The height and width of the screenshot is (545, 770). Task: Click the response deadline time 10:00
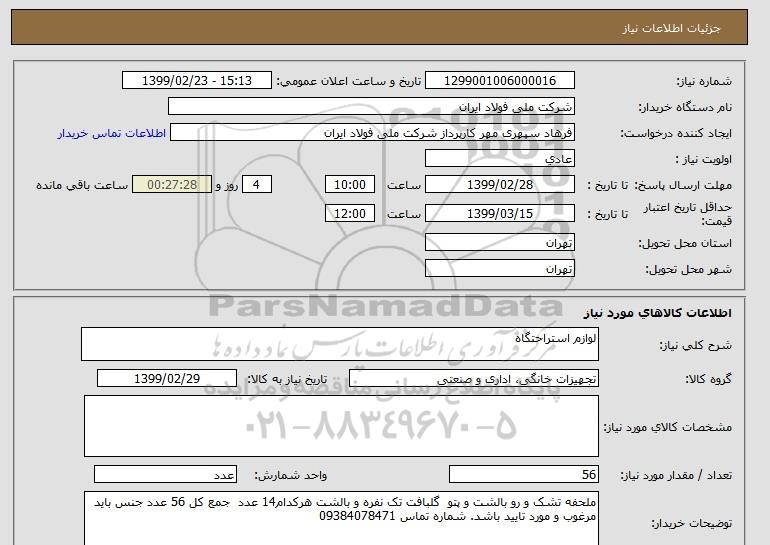(350, 185)
